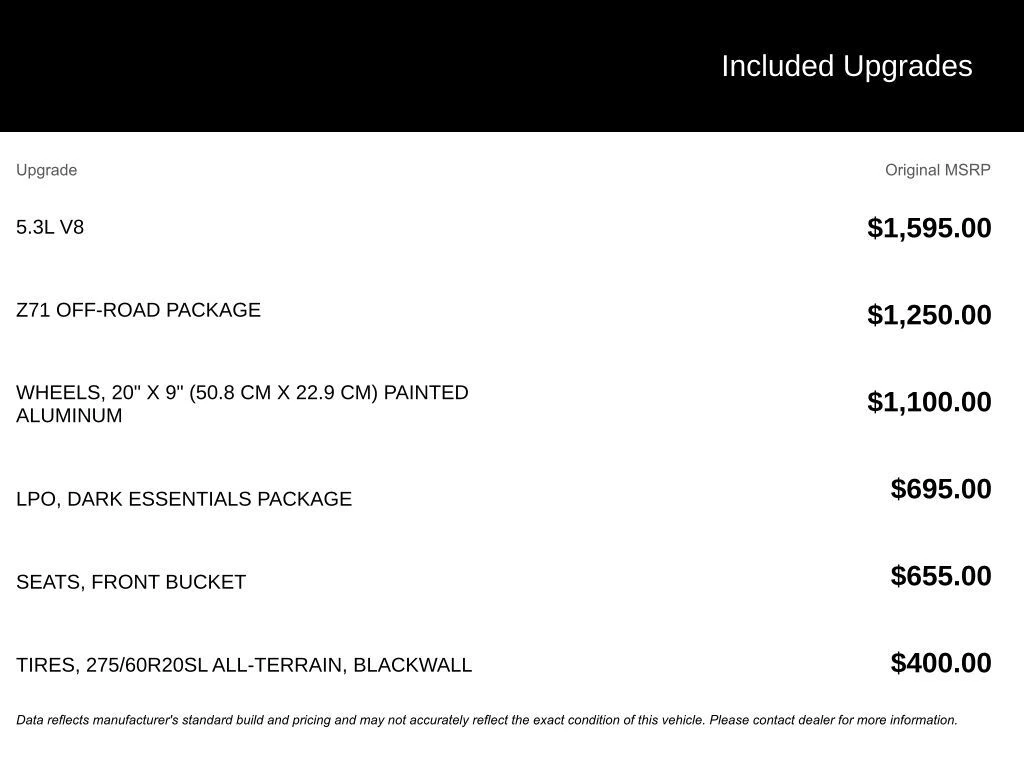The width and height of the screenshot is (1024, 768).
Task: Click the Included Upgrades heading
Action: click(x=846, y=66)
